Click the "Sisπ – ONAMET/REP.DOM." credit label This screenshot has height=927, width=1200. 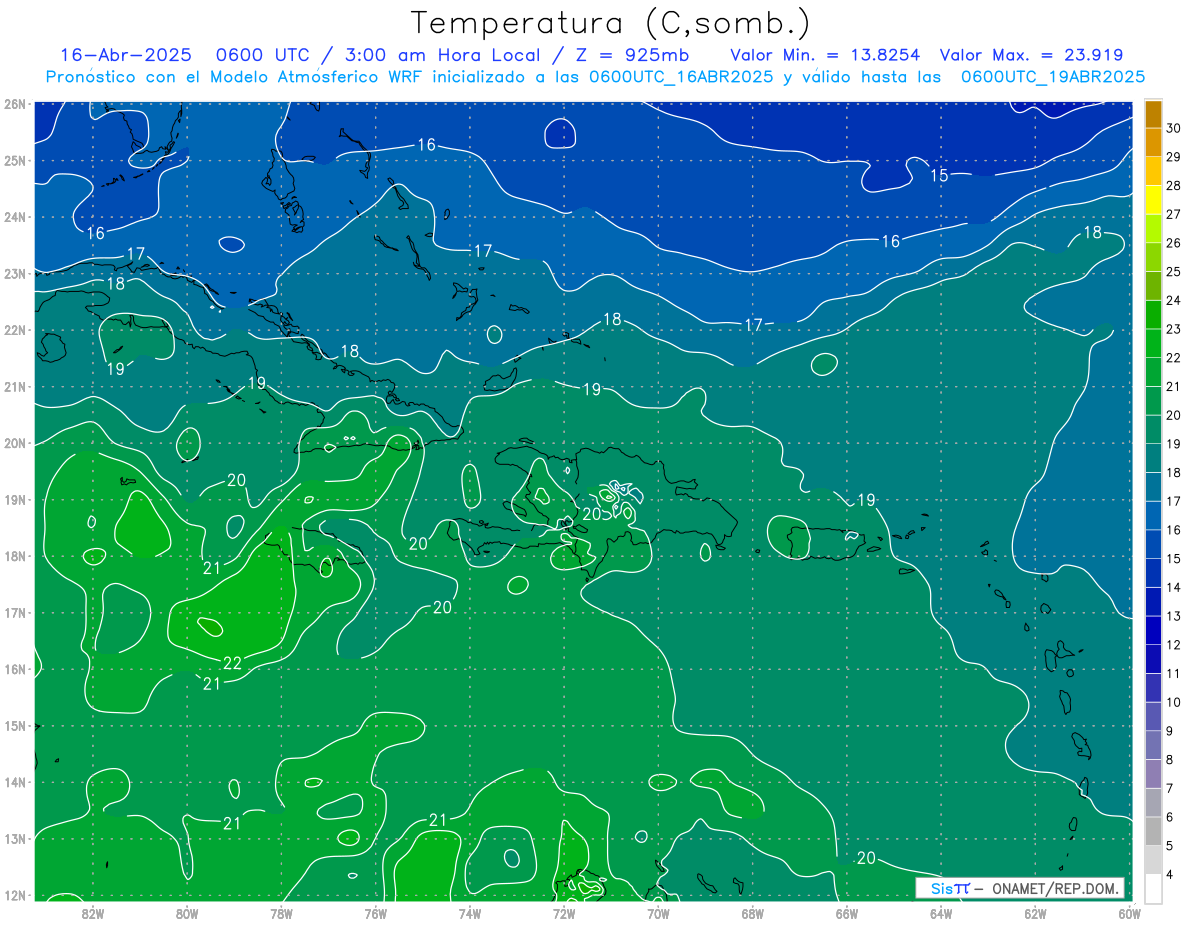coord(1020,888)
